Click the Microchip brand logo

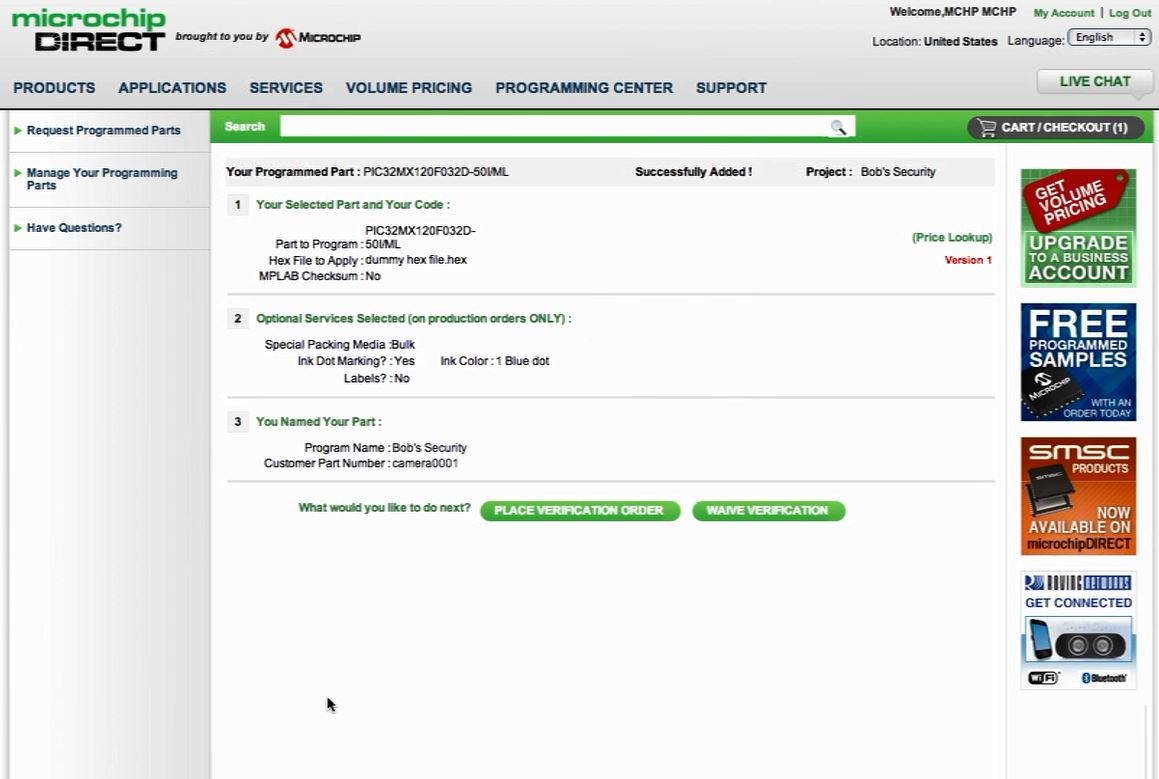318,38
